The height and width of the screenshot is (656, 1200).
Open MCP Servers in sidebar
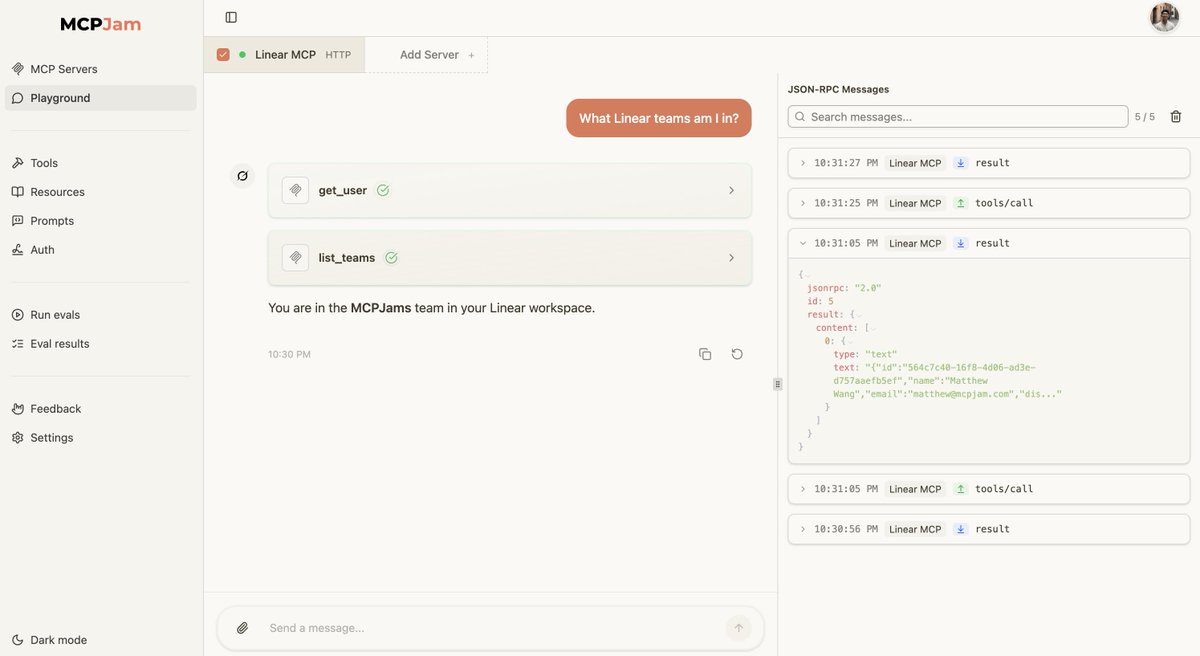click(101, 69)
